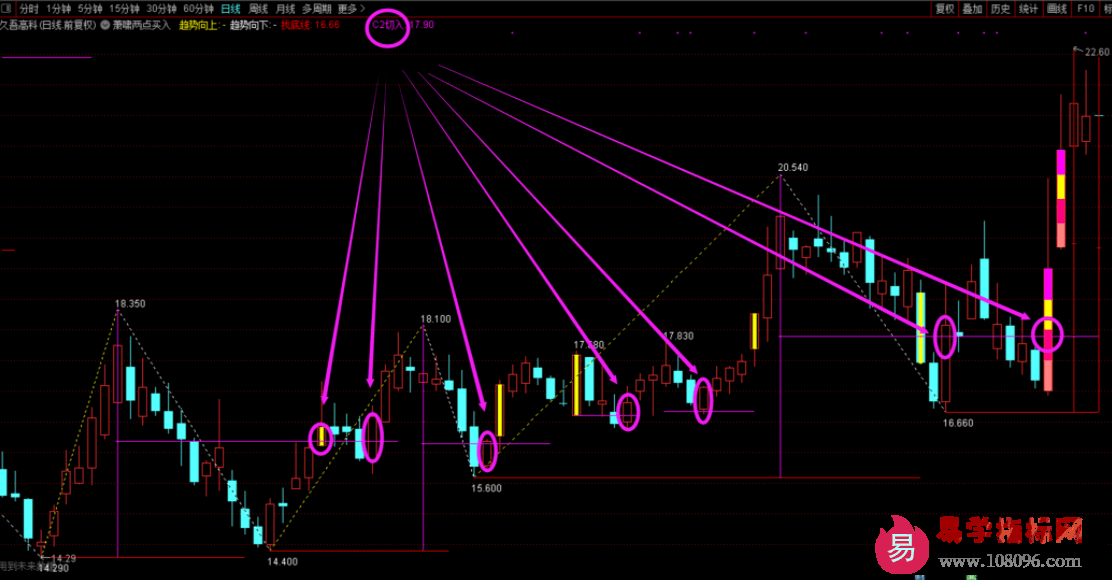Select the 日线 daily chart tab

click(x=231, y=8)
